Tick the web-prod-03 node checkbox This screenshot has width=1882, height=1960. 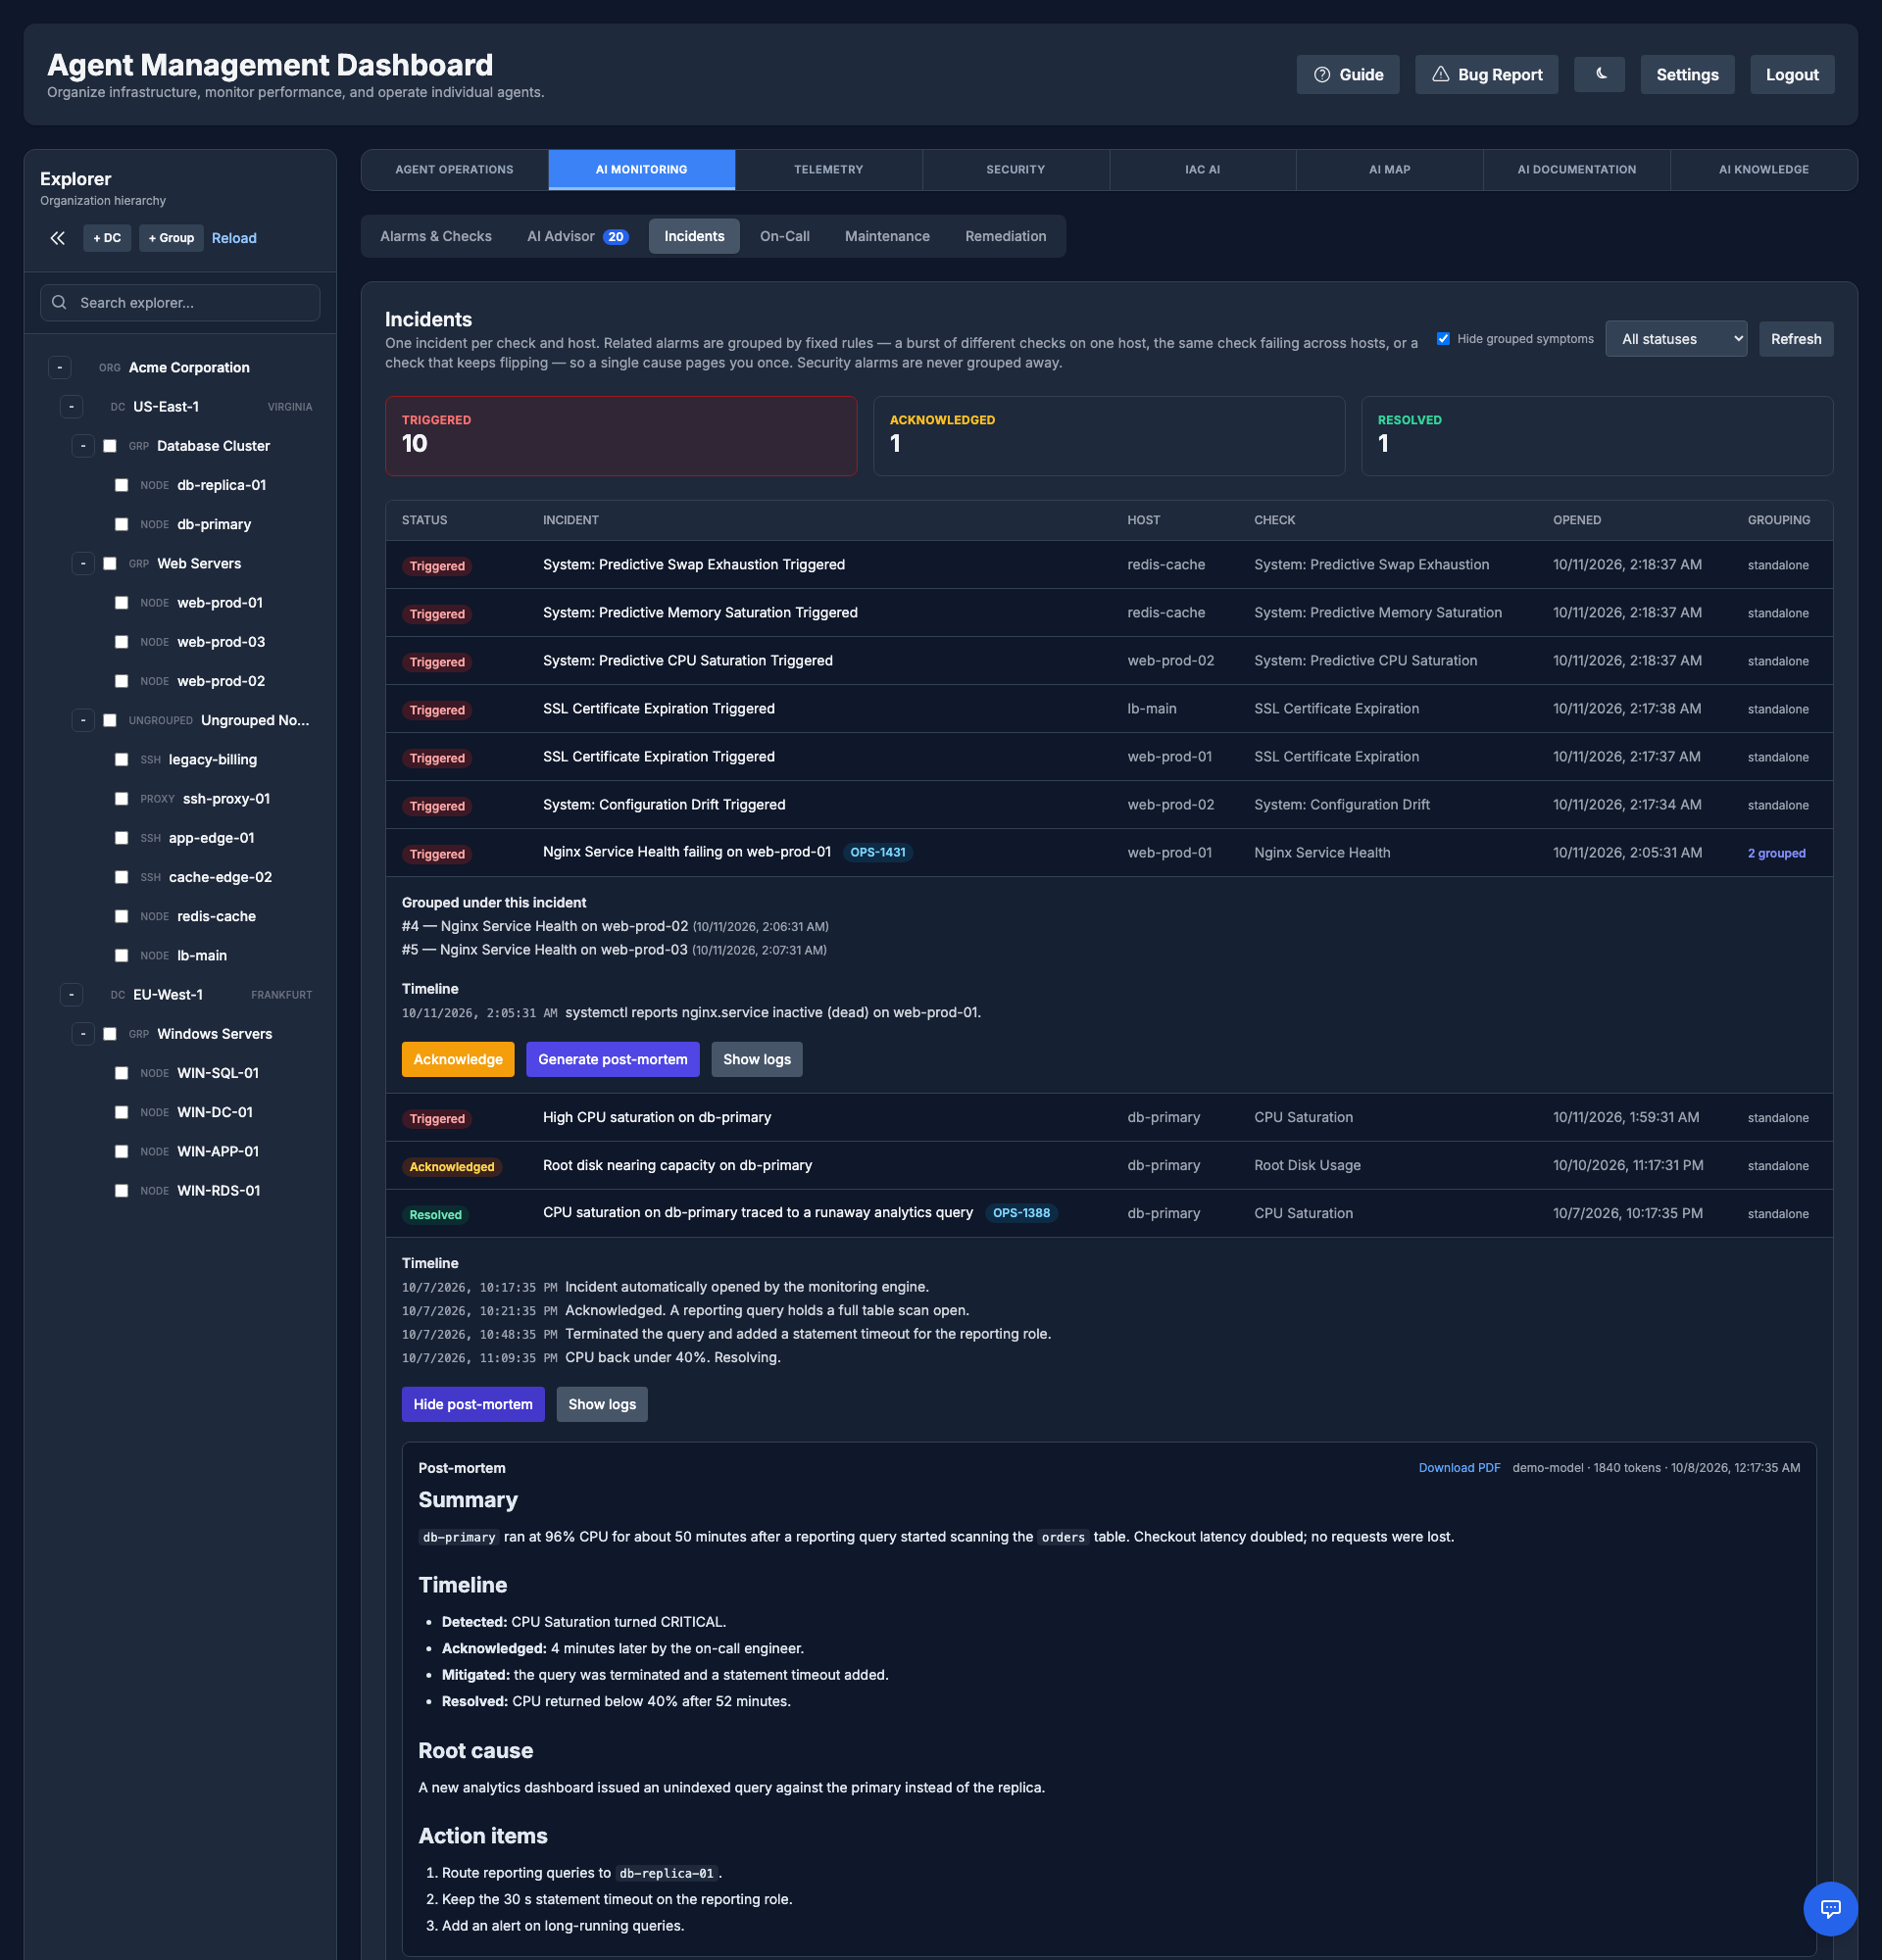121,642
